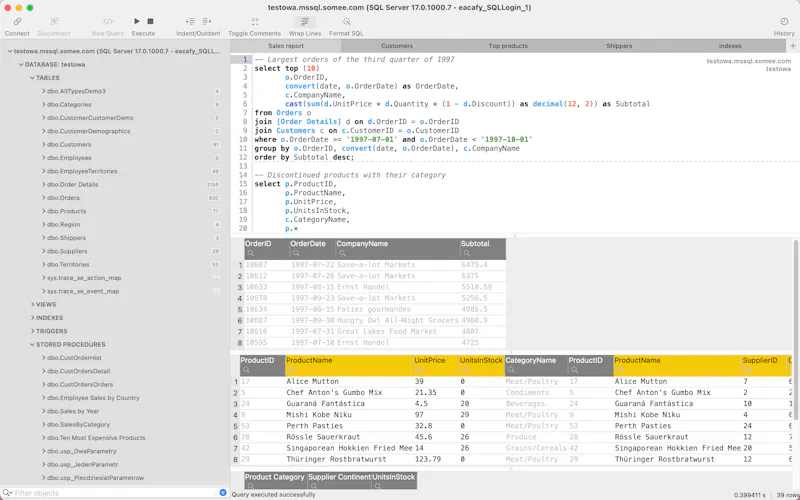Click the Outdent icon in toolbar
Image resolution: width=800 pixels, height=500 pixels.
point(207,21)
